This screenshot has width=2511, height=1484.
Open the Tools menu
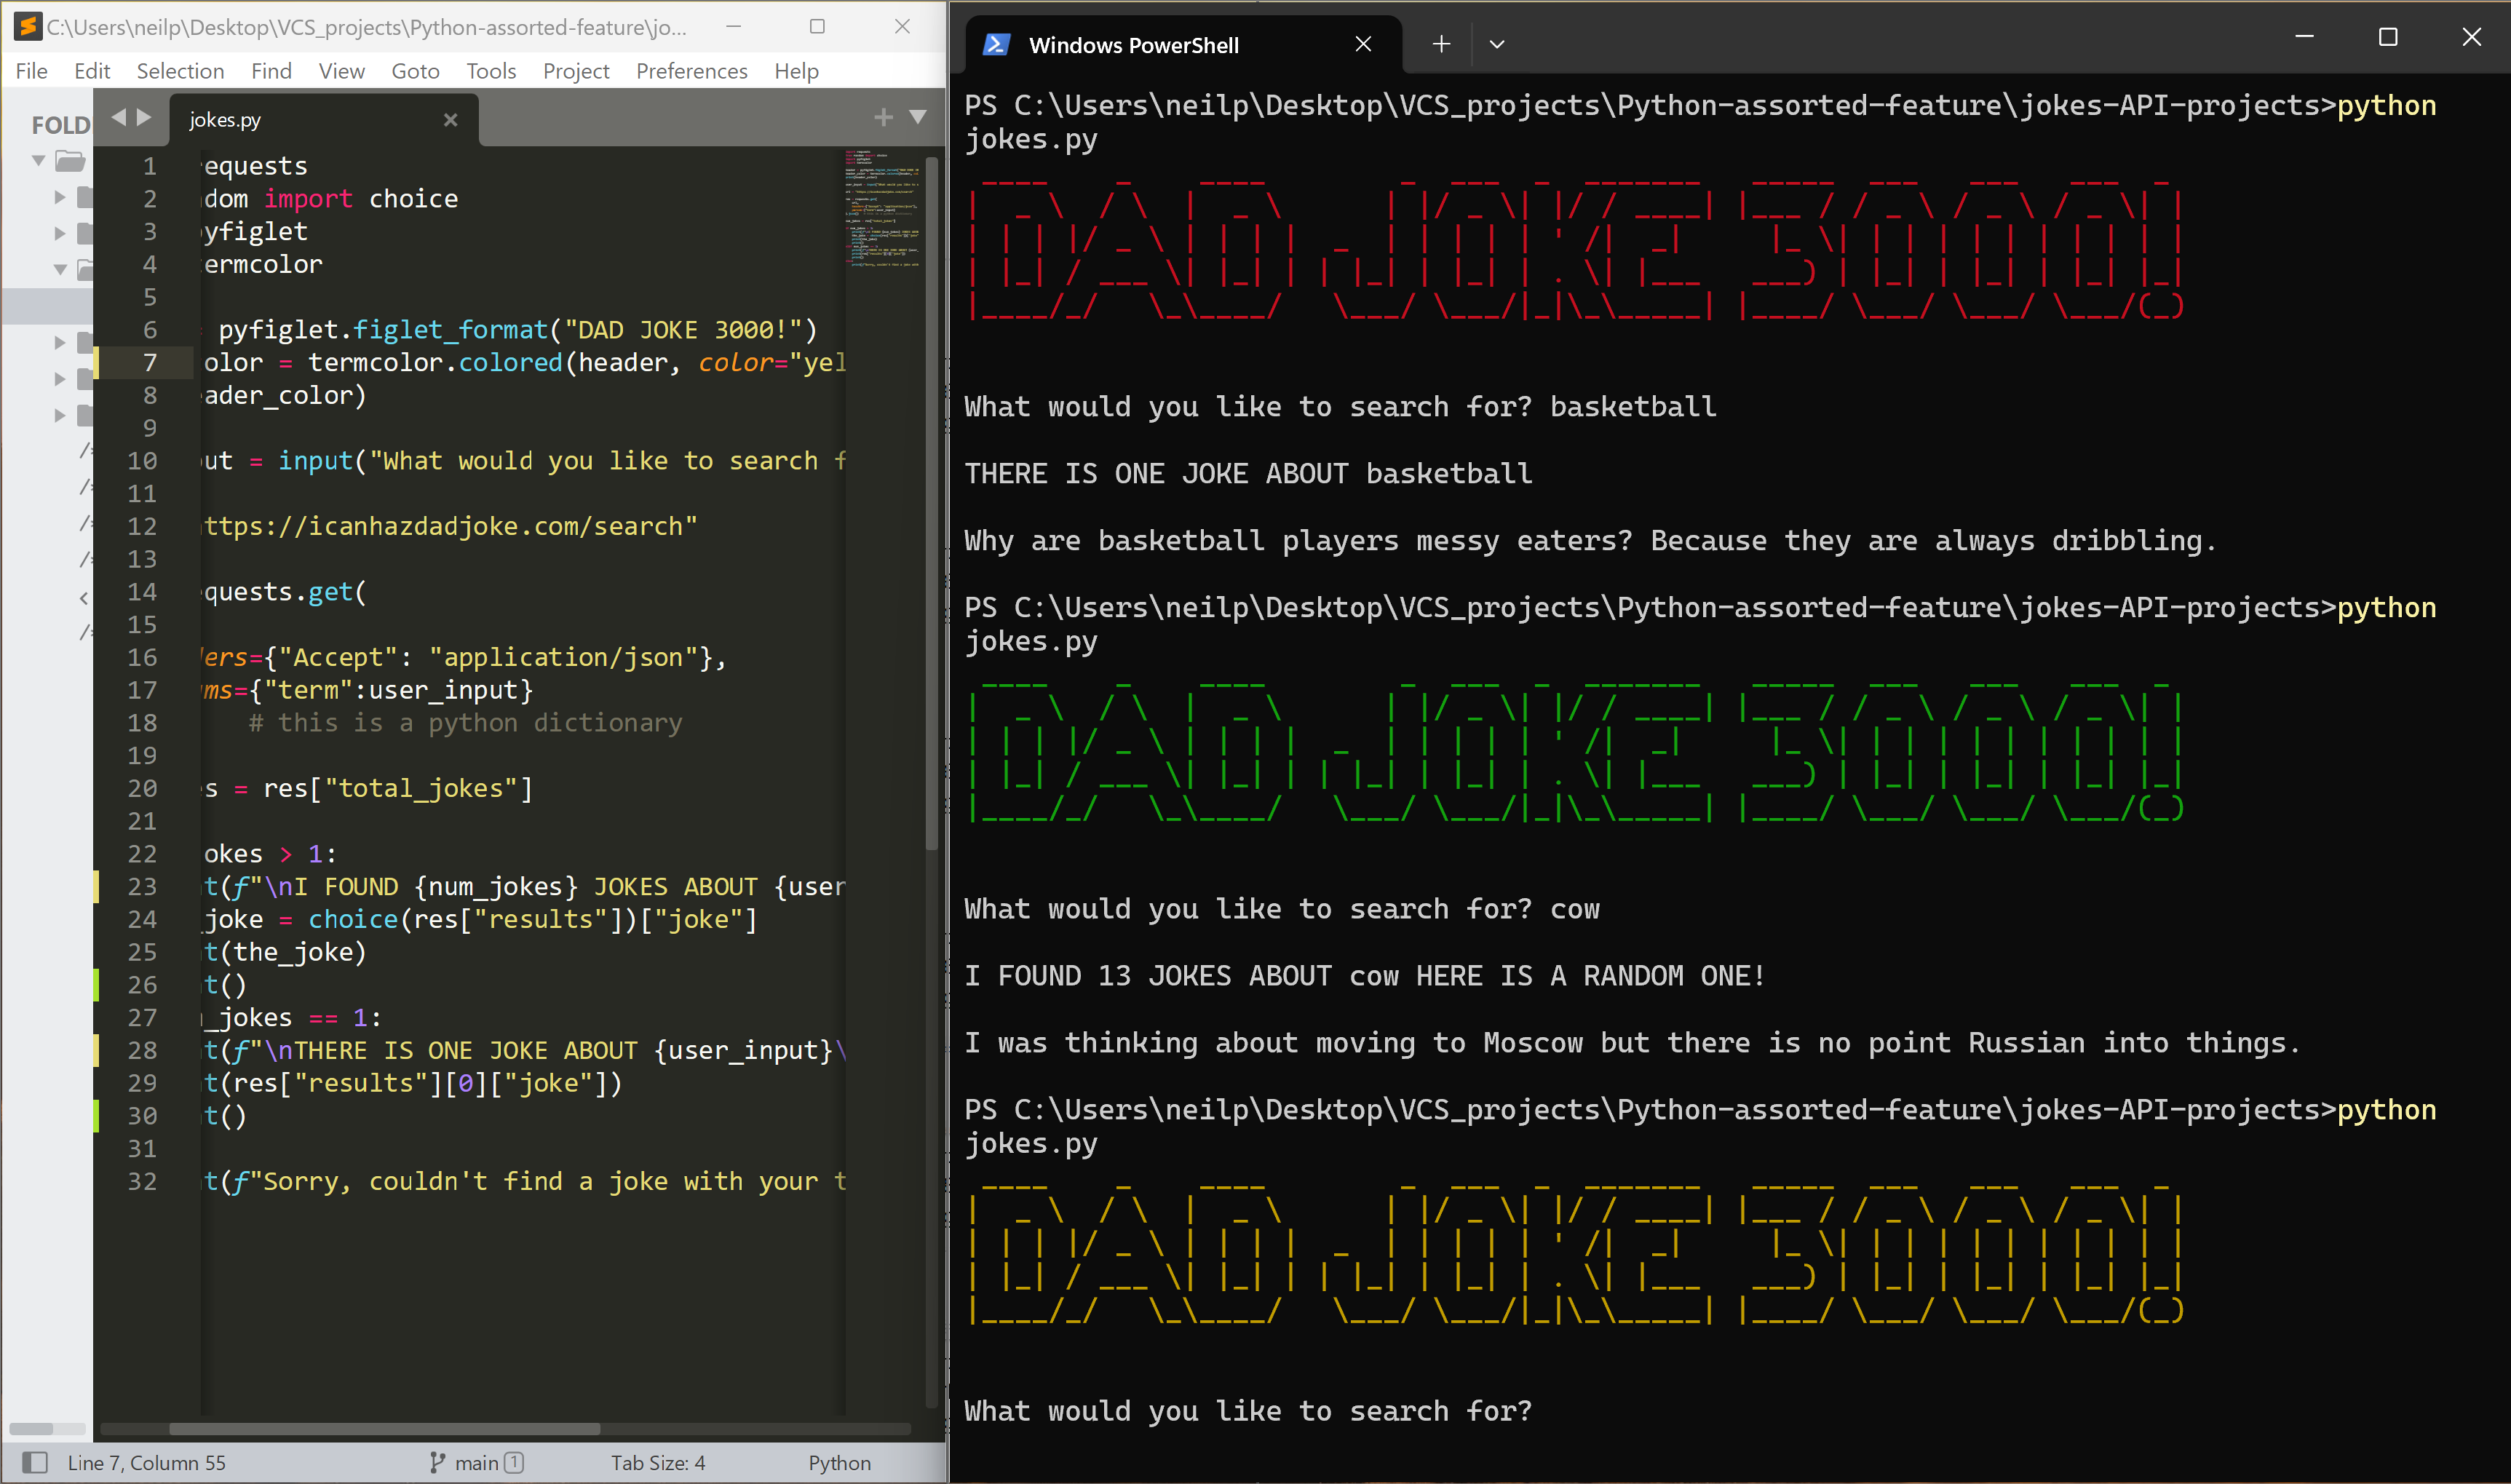491,71
